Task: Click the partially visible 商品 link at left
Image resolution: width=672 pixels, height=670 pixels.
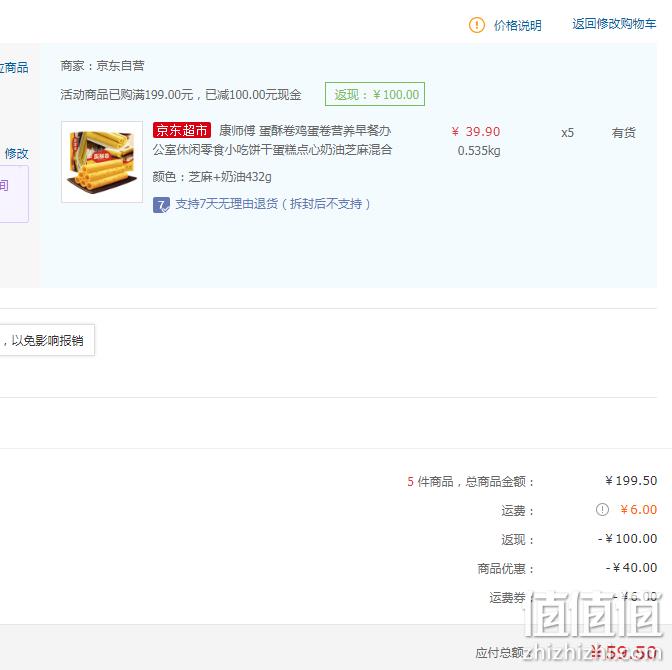Action: (x=14, y=67)
